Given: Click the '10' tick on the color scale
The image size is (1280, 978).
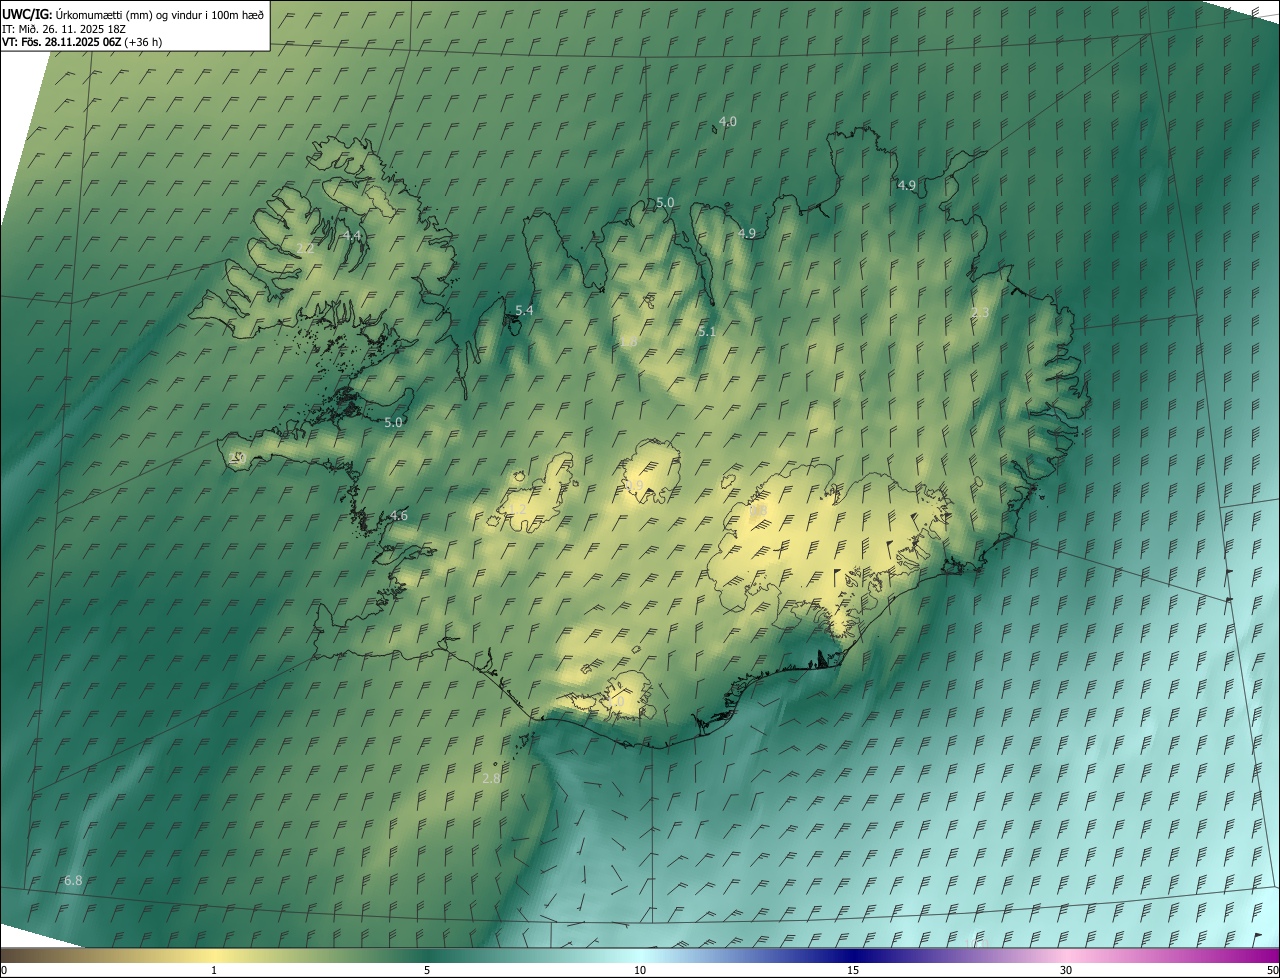Looking at the screenshot, I should click(x=640, y=970).
